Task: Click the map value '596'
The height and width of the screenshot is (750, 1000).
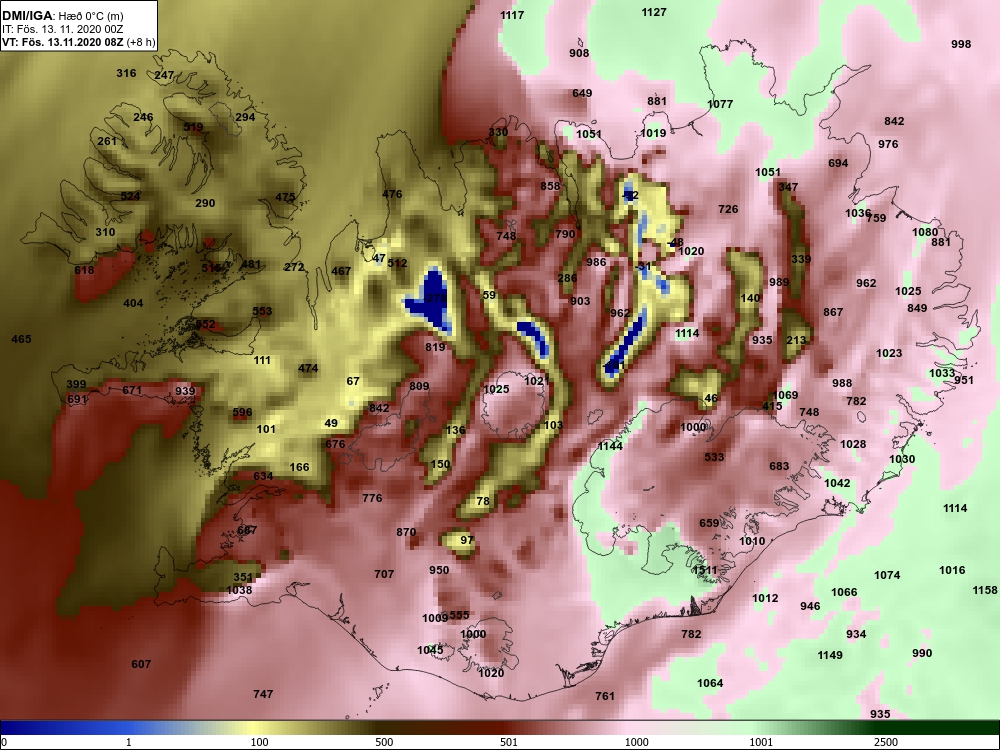Action: tap(242, 413)
